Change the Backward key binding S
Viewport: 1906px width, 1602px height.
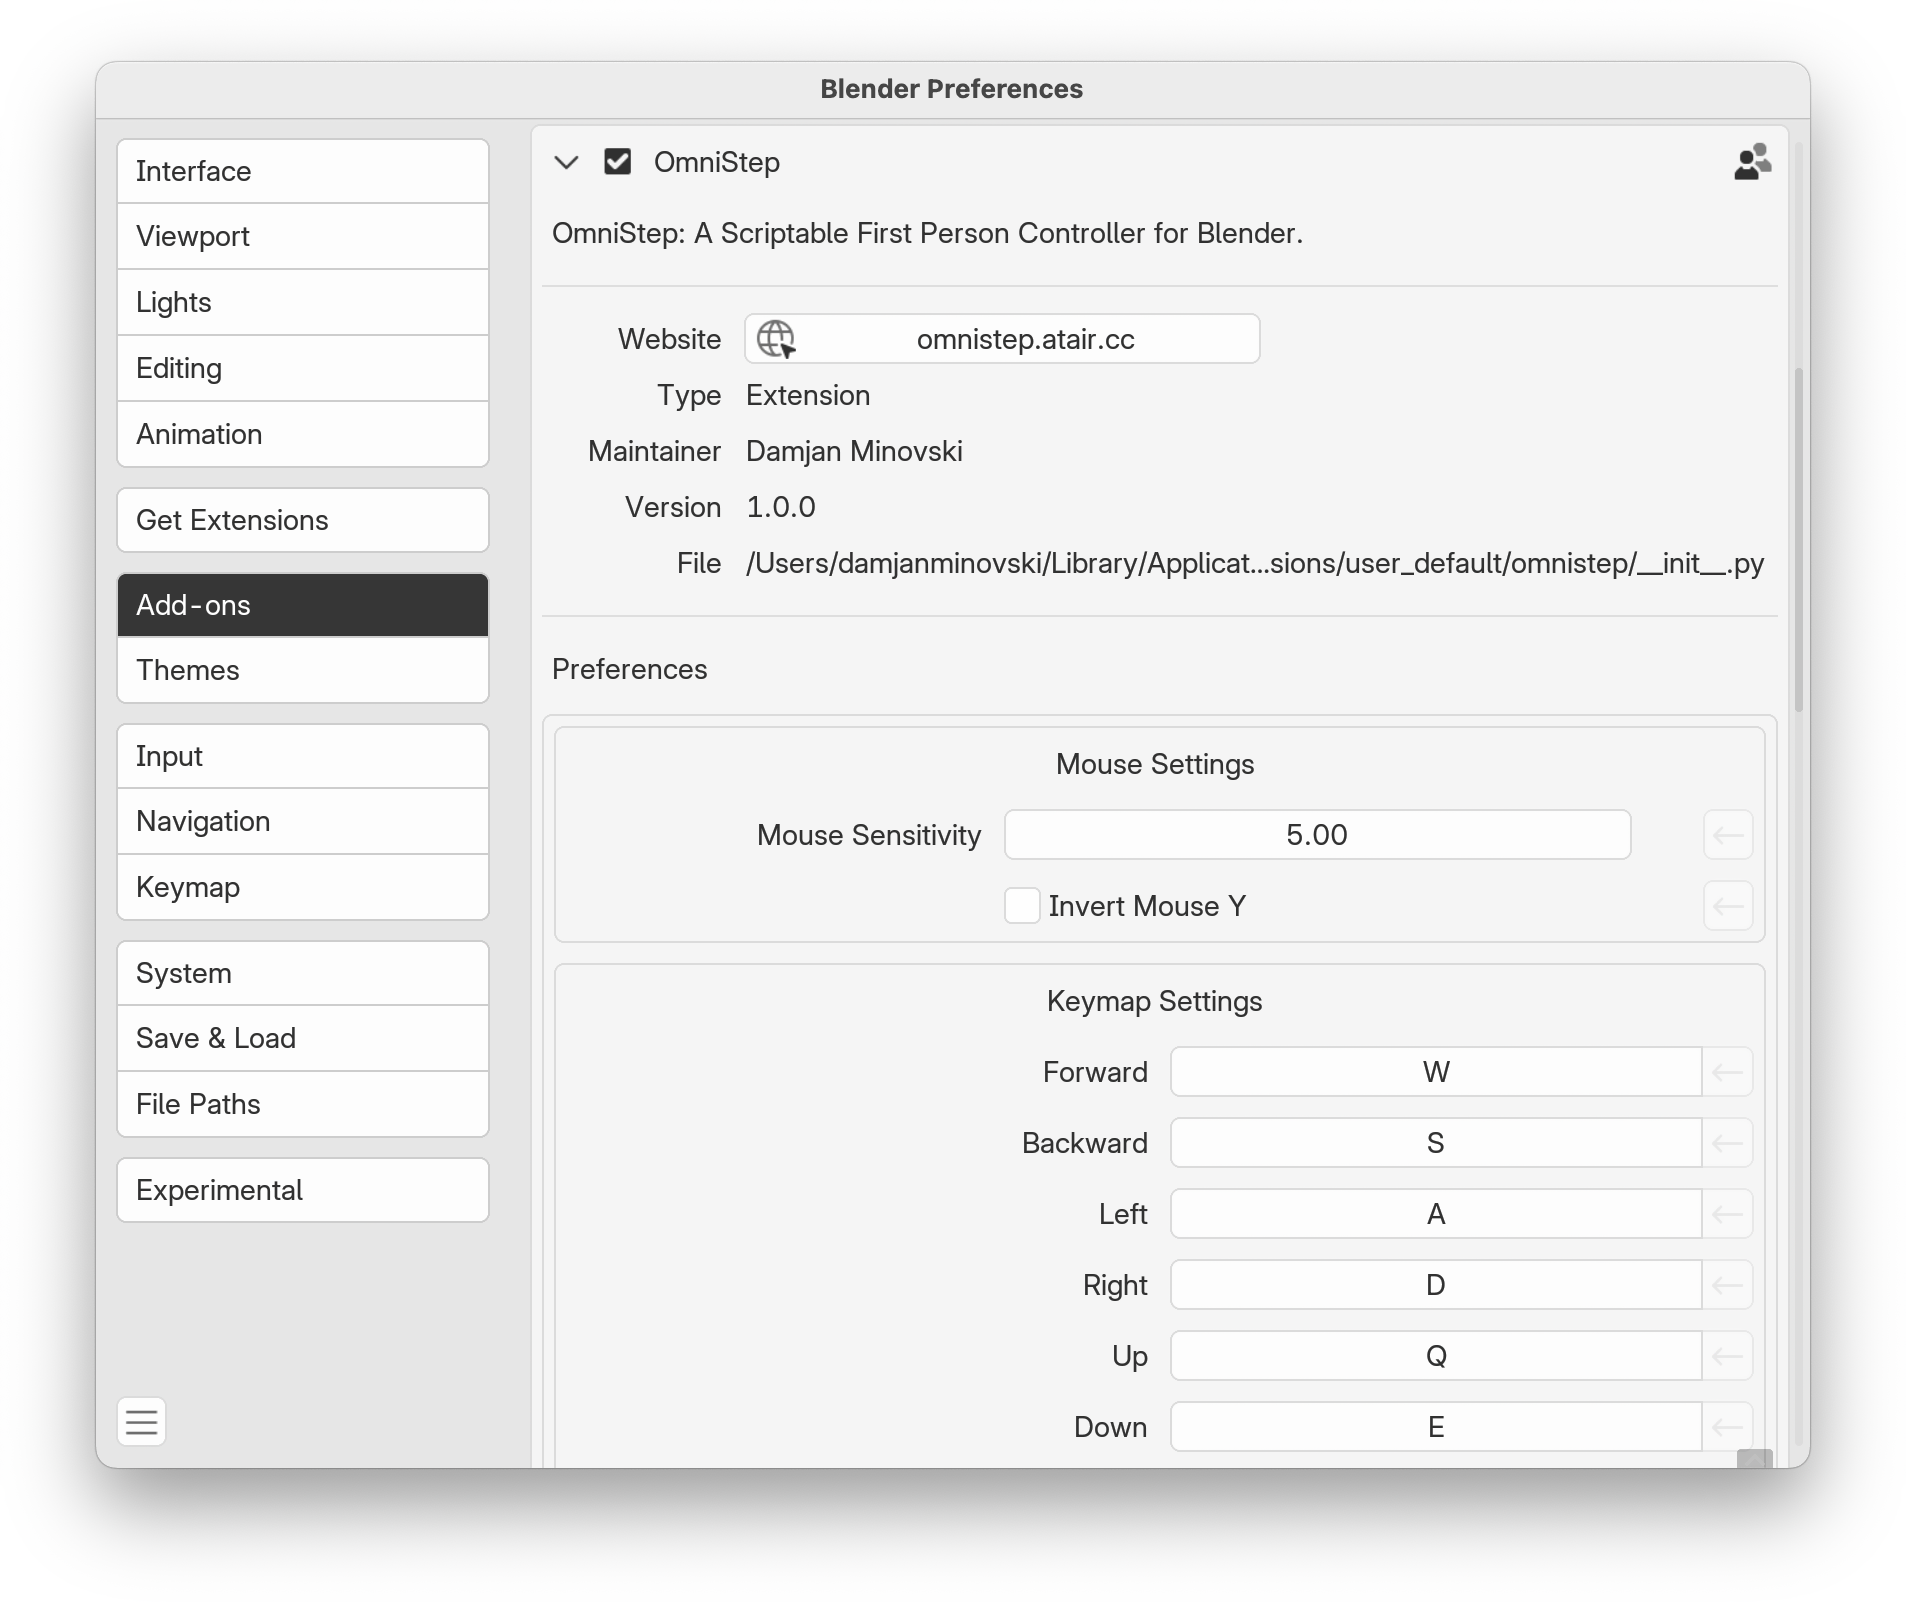1436,1143
